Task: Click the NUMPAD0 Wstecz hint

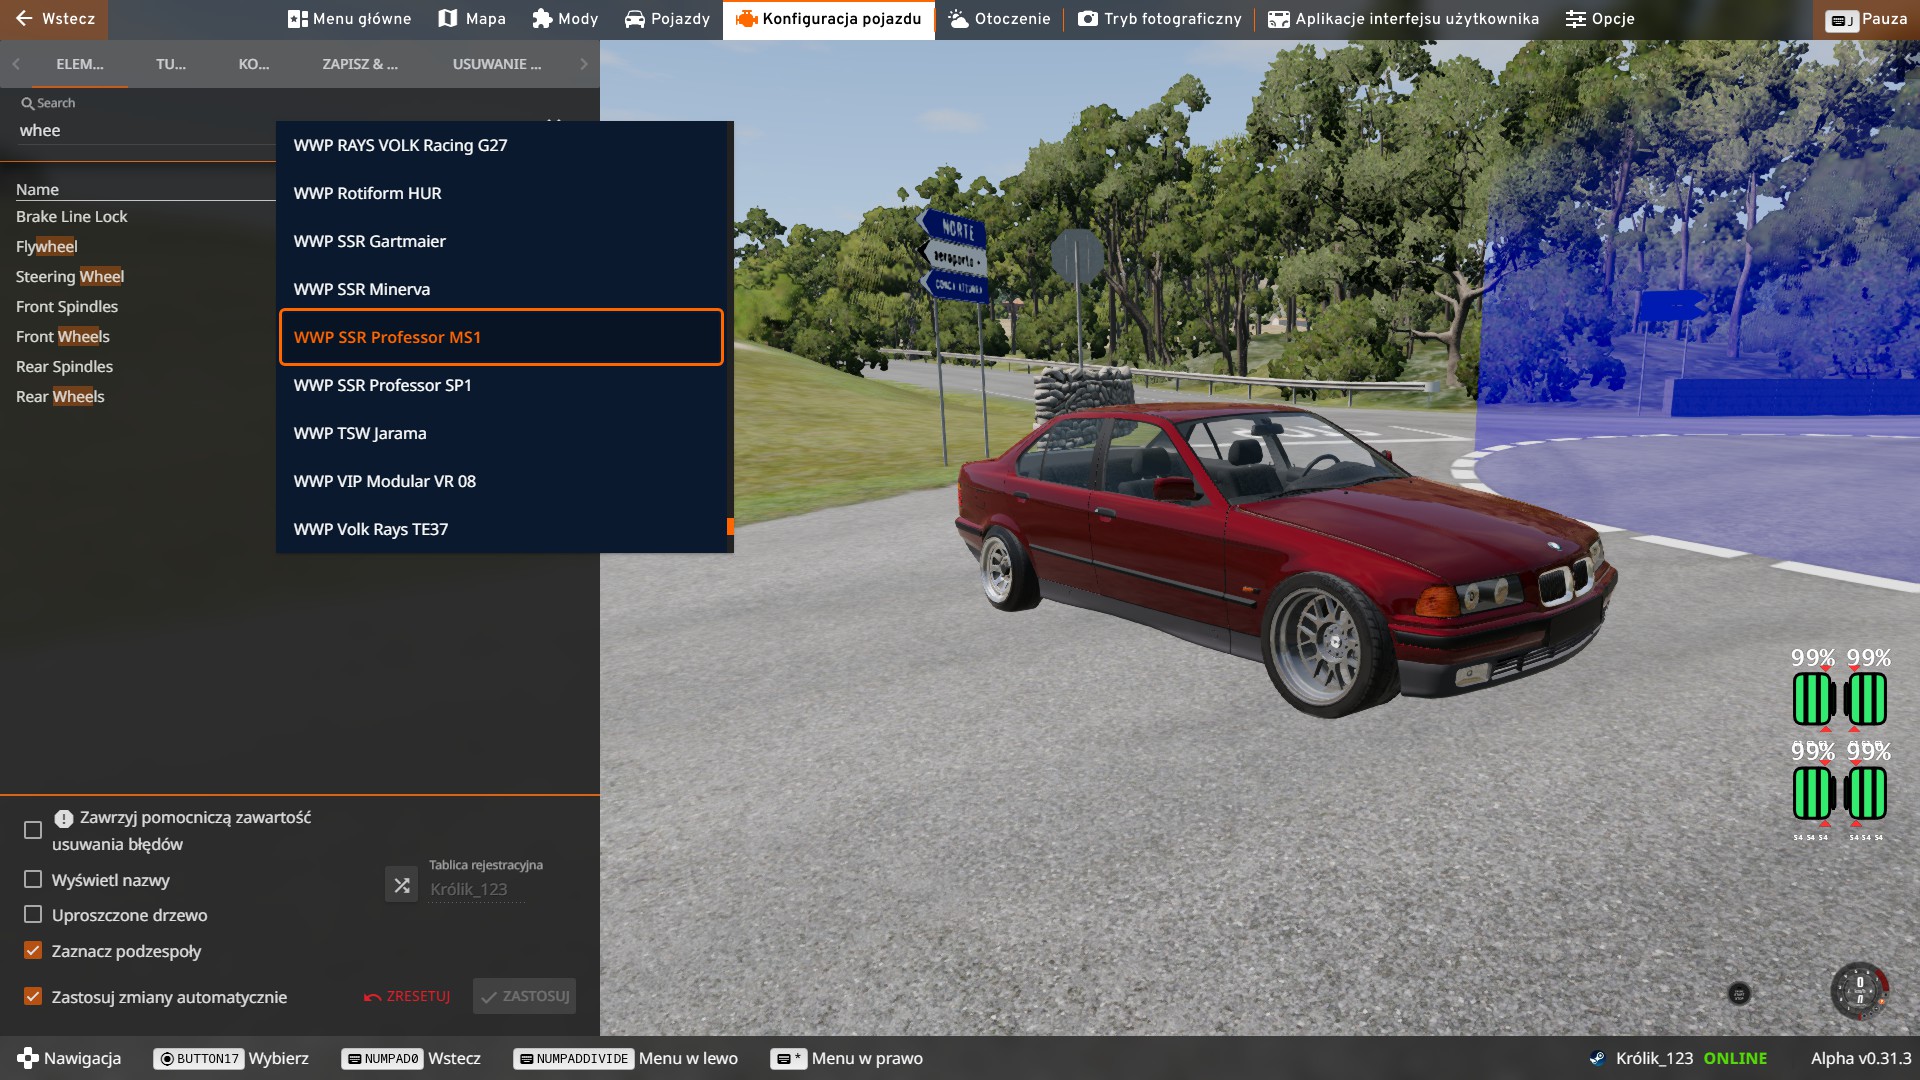Action: pyautogui.click(x=411, y=1058)
